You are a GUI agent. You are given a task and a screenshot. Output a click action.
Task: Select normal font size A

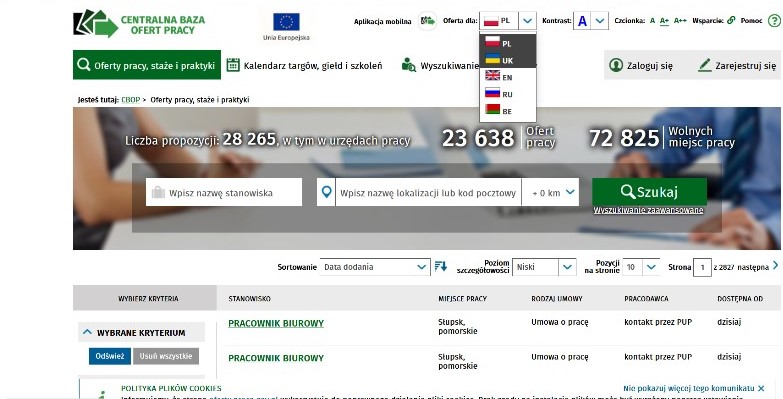point(652,20)
